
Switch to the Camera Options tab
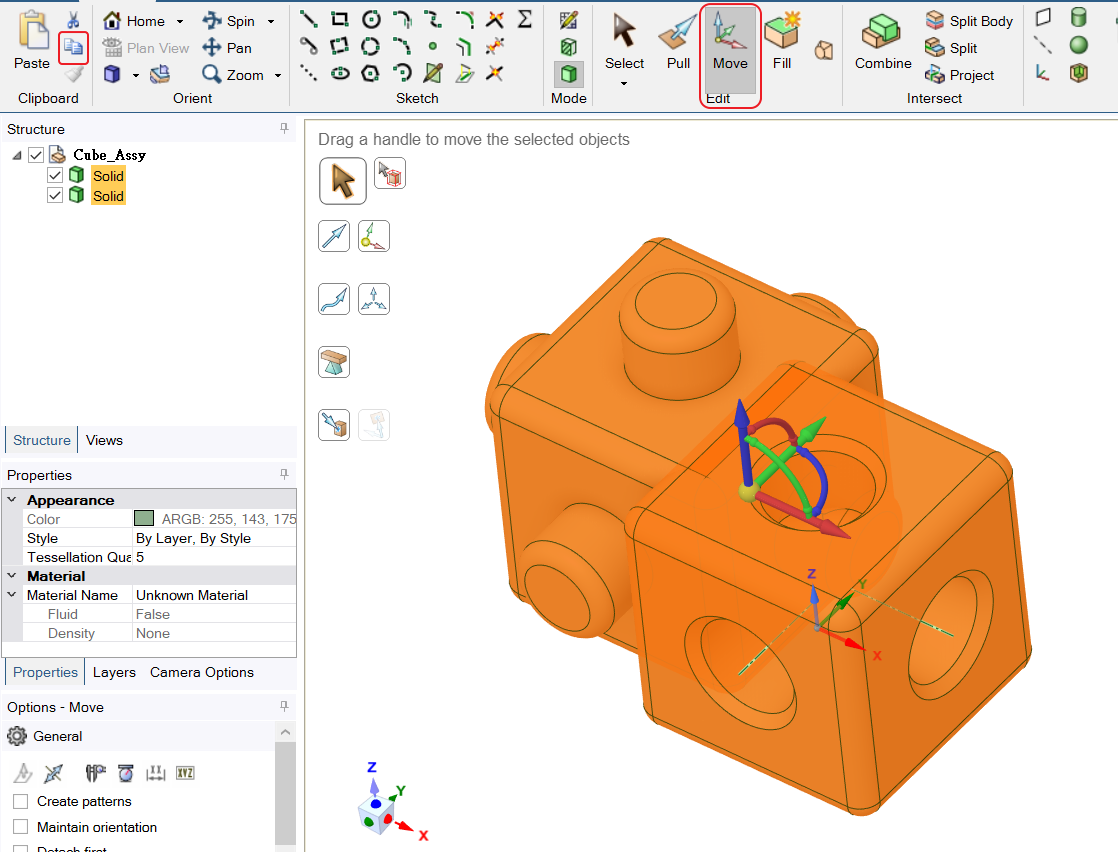tap(202, 672)
